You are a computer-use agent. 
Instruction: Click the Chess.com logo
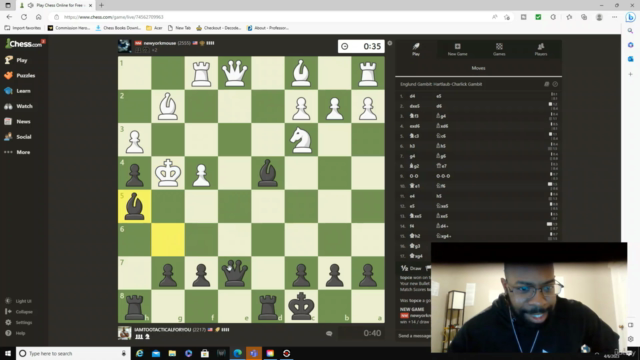click(24, 43)
